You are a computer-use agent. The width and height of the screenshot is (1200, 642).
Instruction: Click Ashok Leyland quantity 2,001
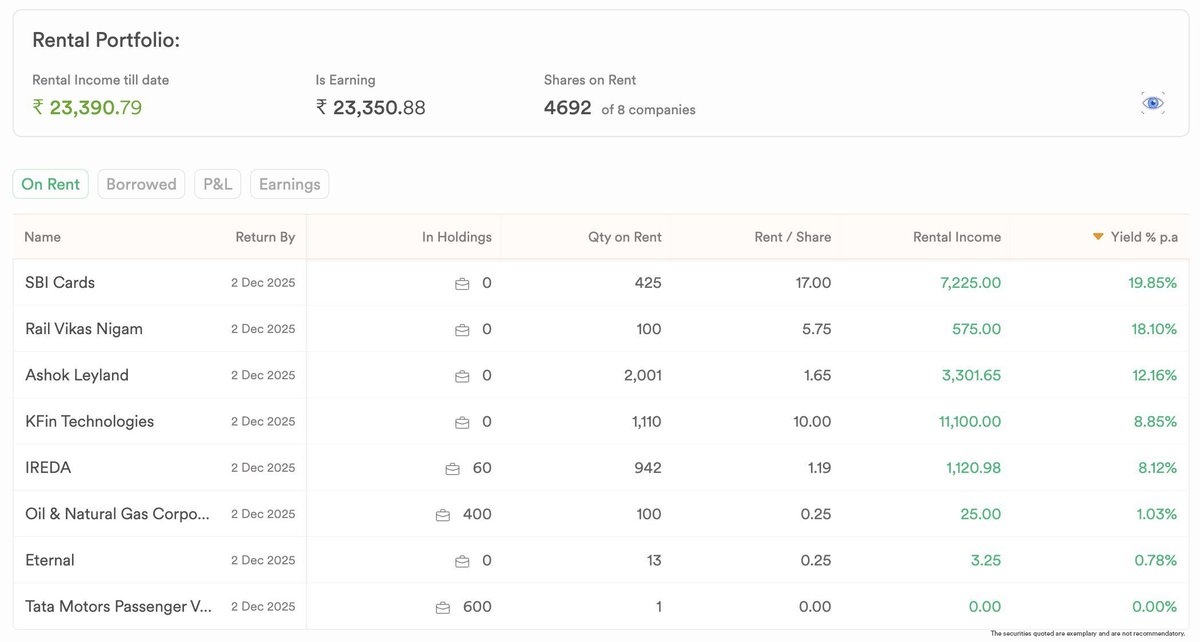click(641, 375)
